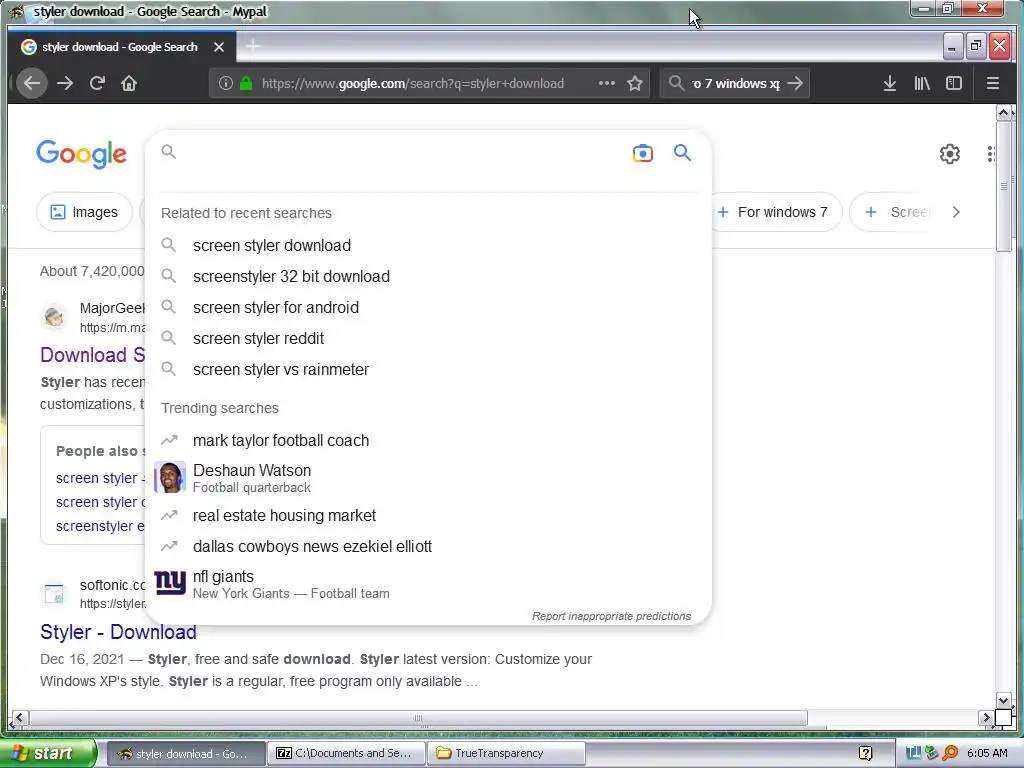Go back to the previous page
This screenshot has height=768, width=1024.
point(31,84)
